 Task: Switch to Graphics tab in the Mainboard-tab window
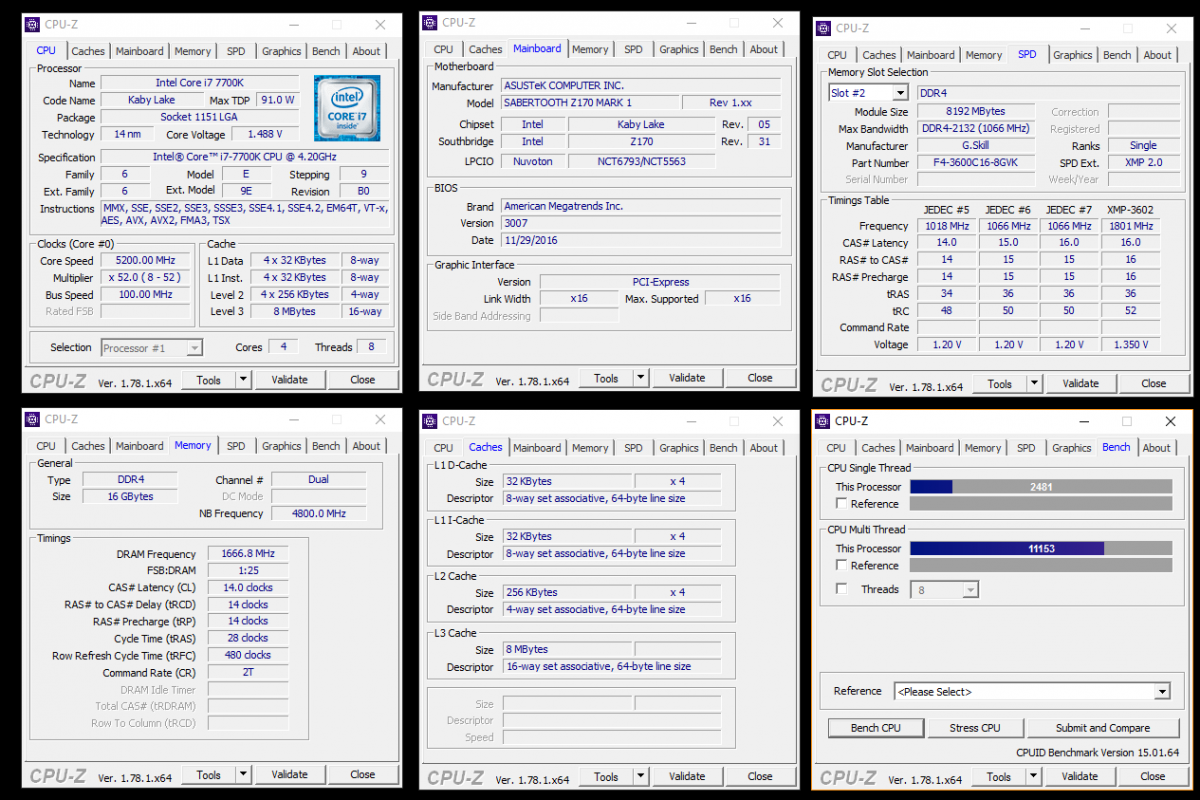pos(679,49)
